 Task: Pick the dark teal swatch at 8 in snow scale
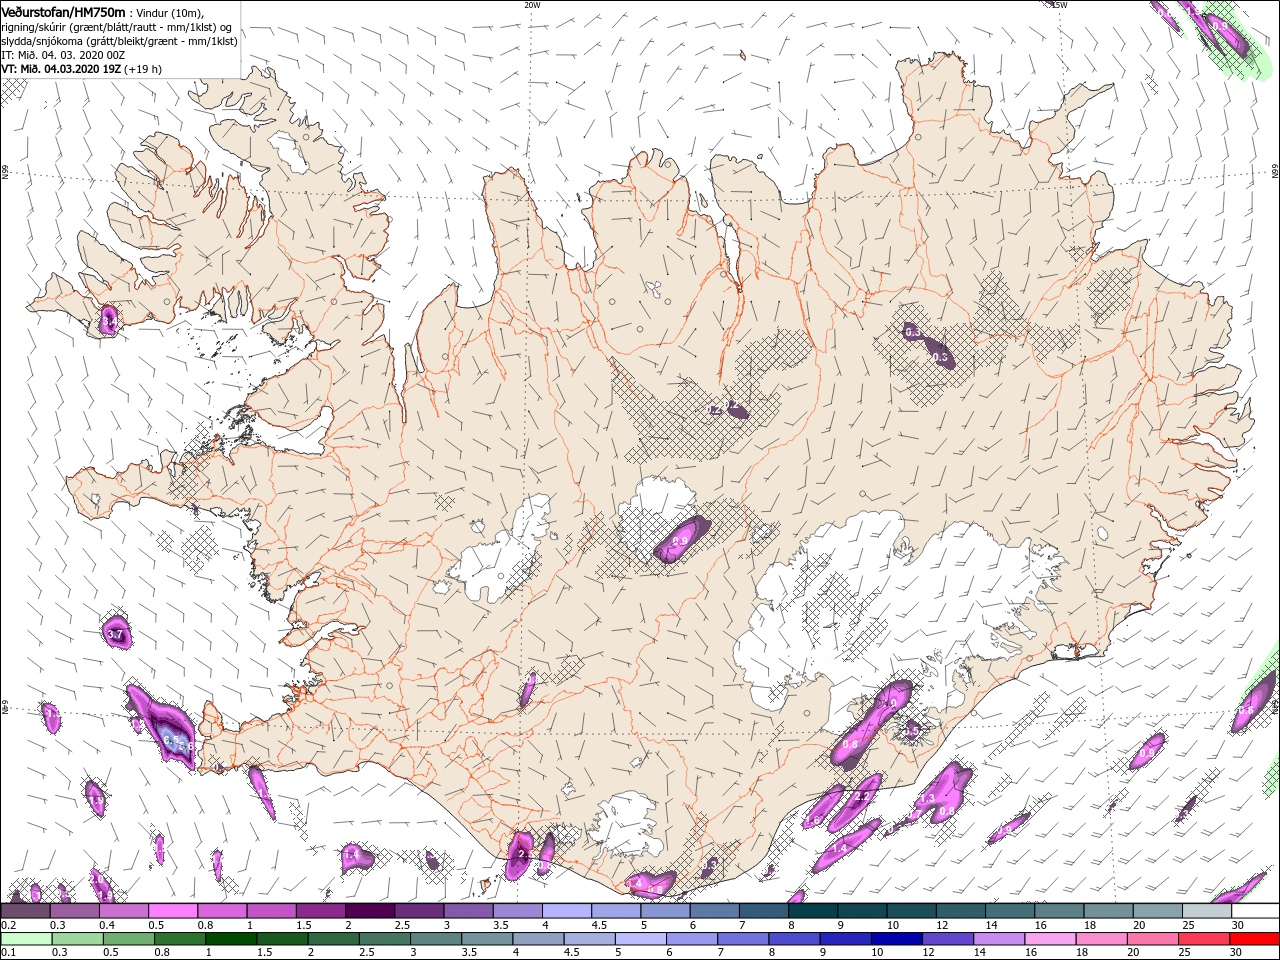pyautogui.click(x=812, y=912)
